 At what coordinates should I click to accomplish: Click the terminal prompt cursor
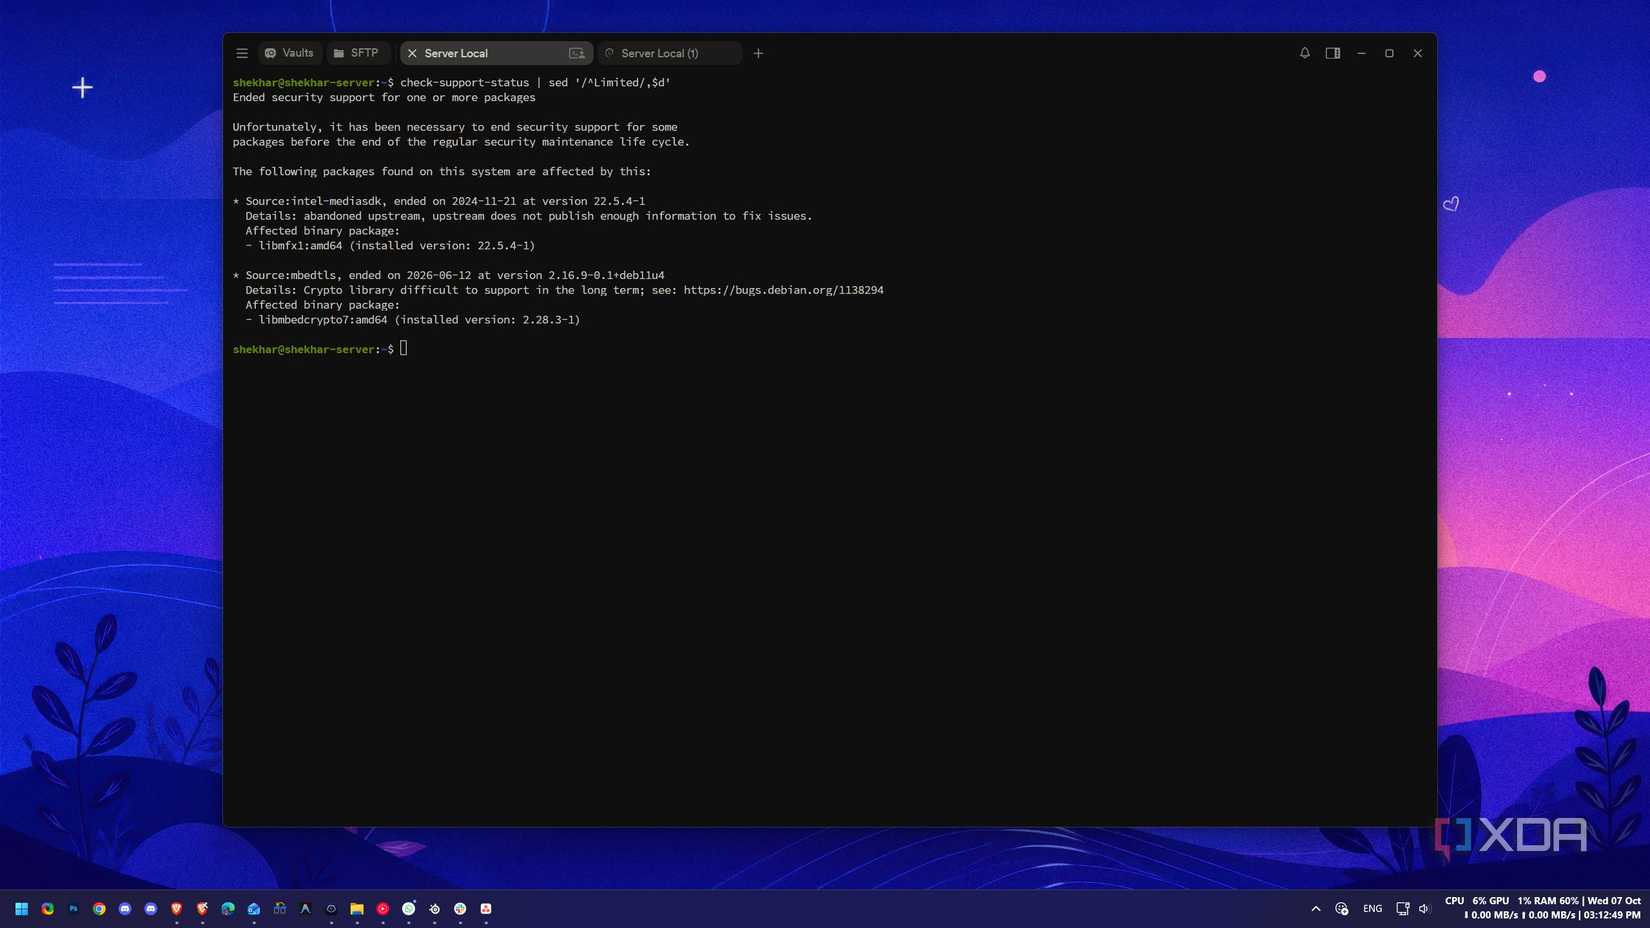click(x=403, y=348)
